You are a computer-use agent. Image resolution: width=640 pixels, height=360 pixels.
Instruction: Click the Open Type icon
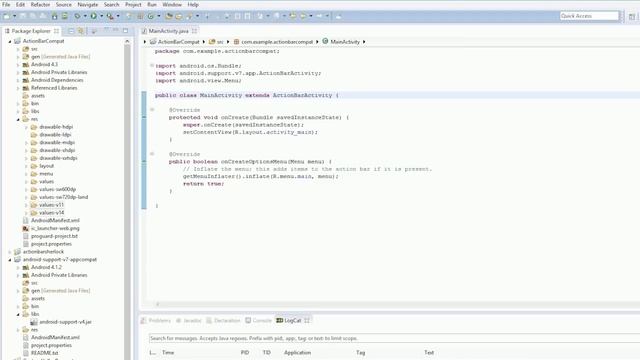click(169, 16)
